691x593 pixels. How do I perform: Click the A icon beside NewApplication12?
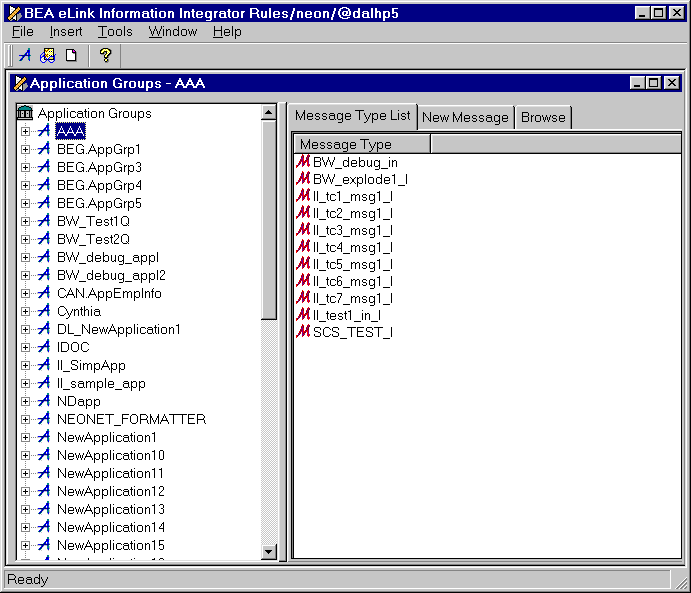[44, 490]
